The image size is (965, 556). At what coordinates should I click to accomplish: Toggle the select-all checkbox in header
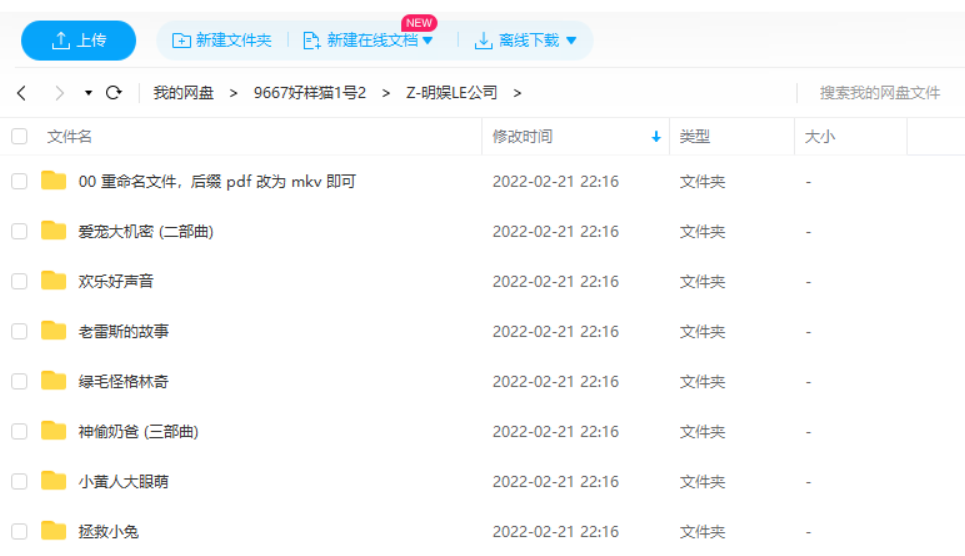click(x=19, y=137)
